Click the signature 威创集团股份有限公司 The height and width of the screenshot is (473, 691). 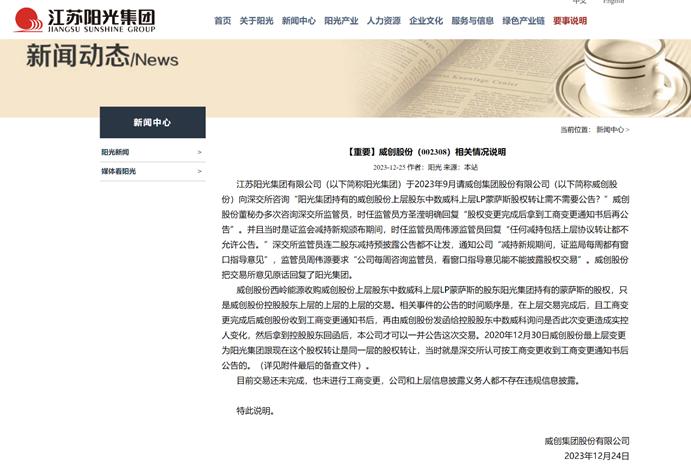click(x=587, y=441)
